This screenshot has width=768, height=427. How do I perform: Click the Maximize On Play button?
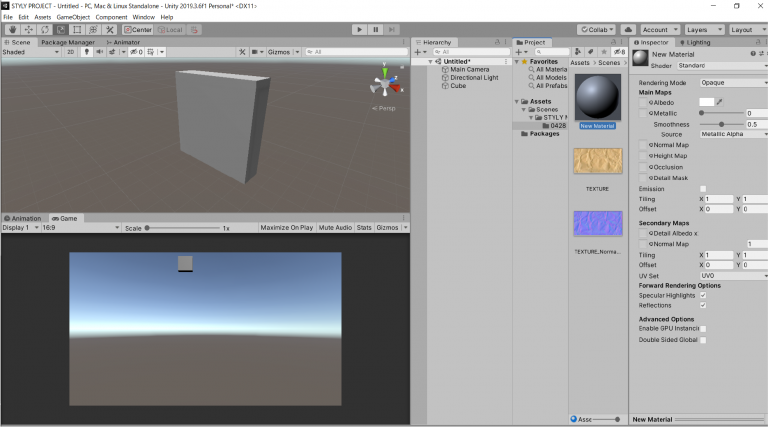287,228
